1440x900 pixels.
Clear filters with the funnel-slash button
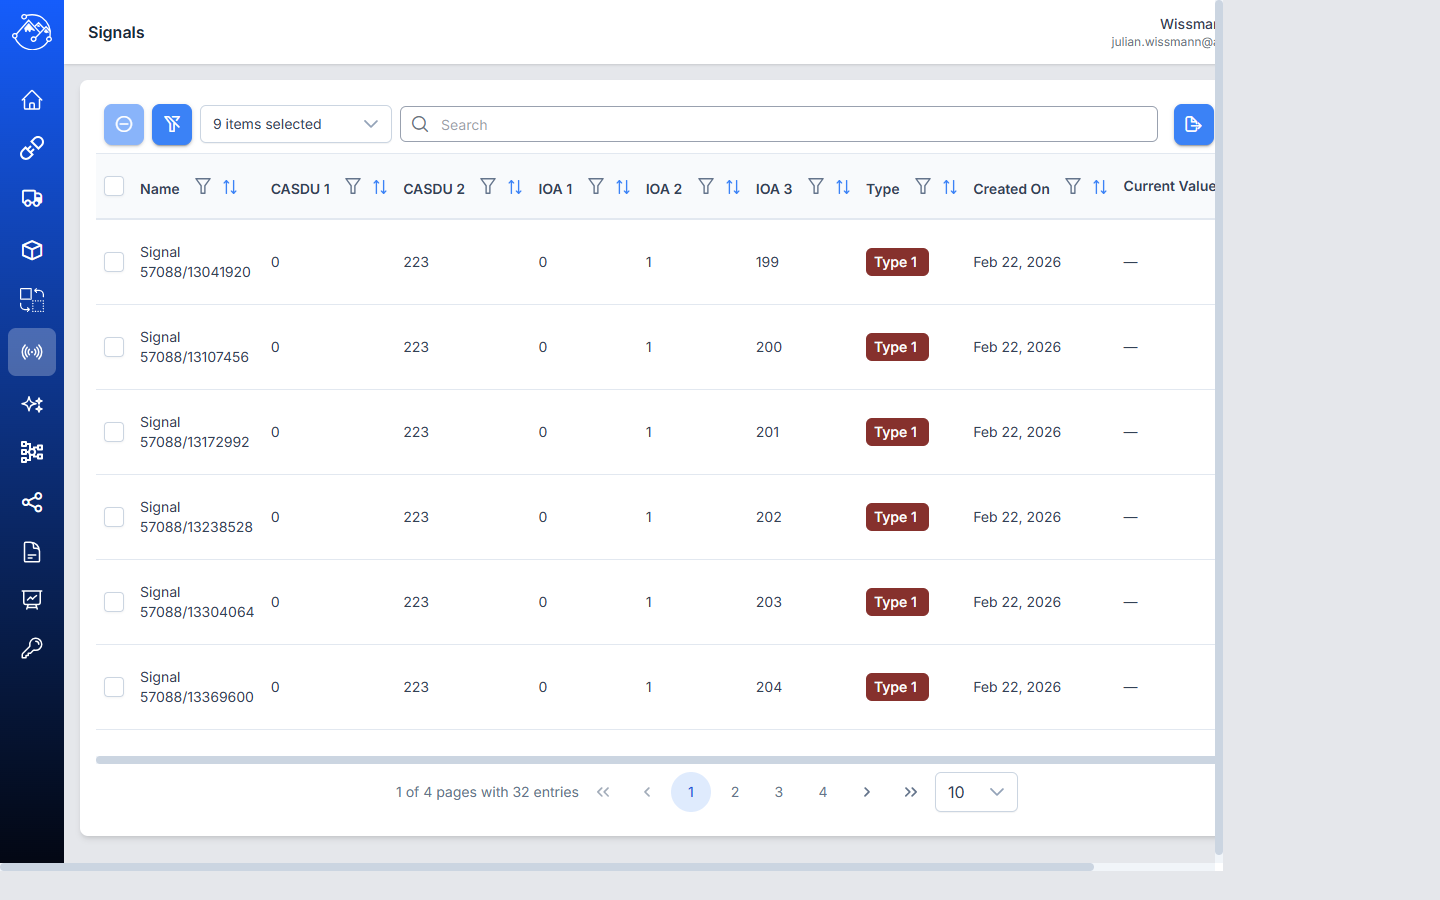pos(172,124)
